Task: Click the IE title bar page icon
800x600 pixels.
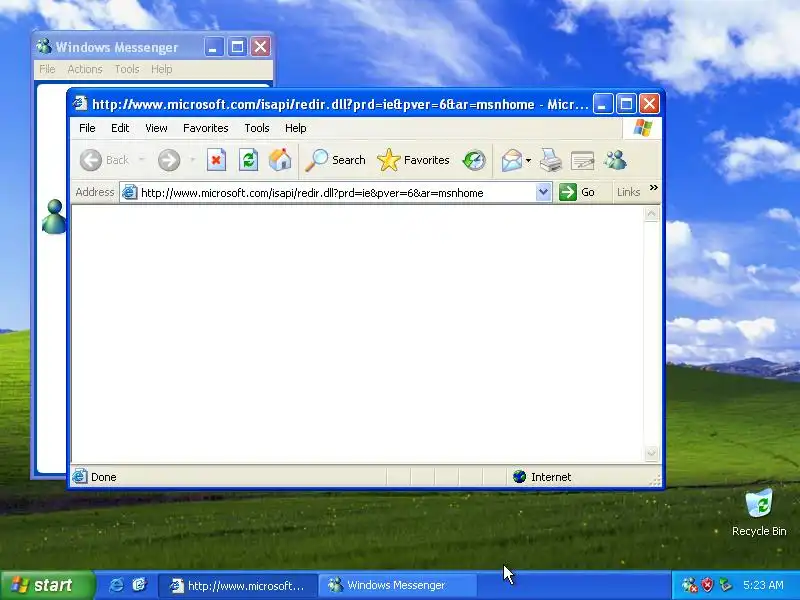Action: pos(80,104)
